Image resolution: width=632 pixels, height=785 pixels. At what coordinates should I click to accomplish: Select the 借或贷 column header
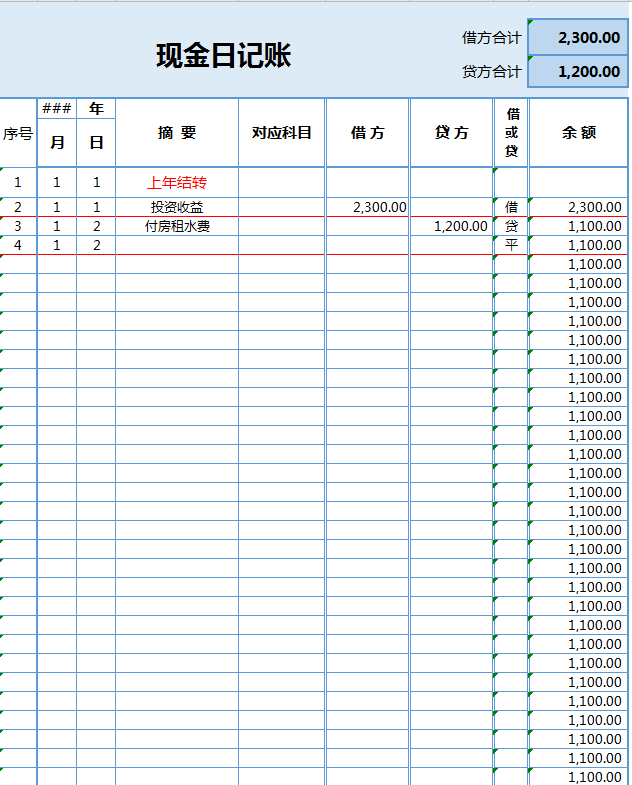(511, 133)
